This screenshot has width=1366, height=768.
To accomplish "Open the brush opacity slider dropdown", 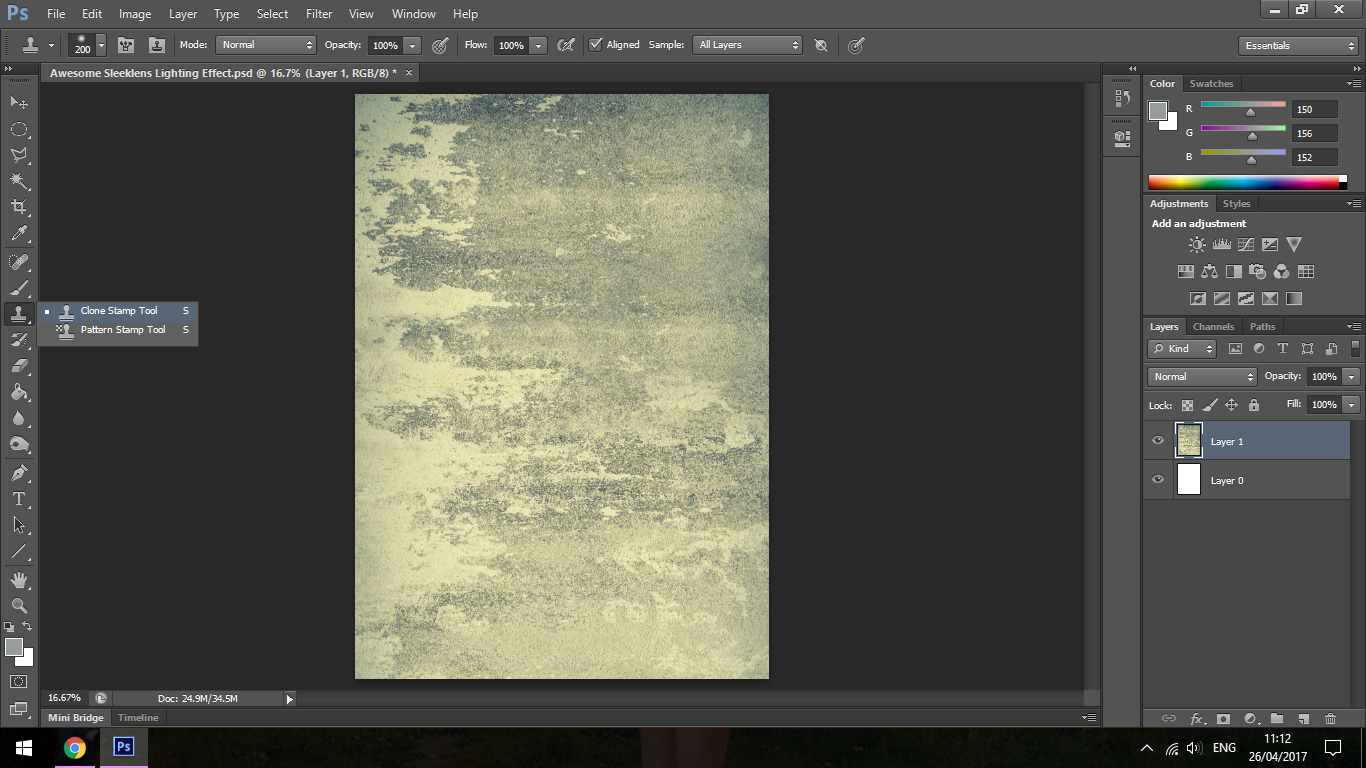I will (412, 45).
